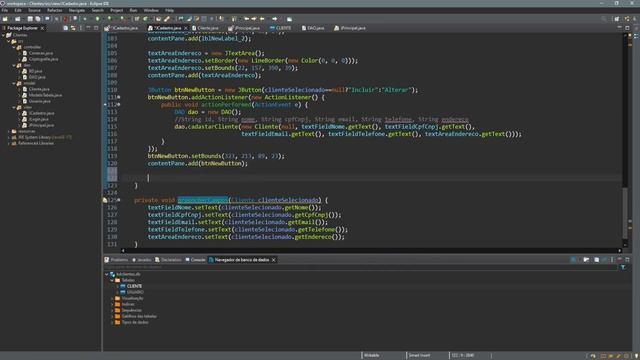The height and width of the screenshot is (360, 640).
Task: Open the Edit menu
Action: coord(18,10)
